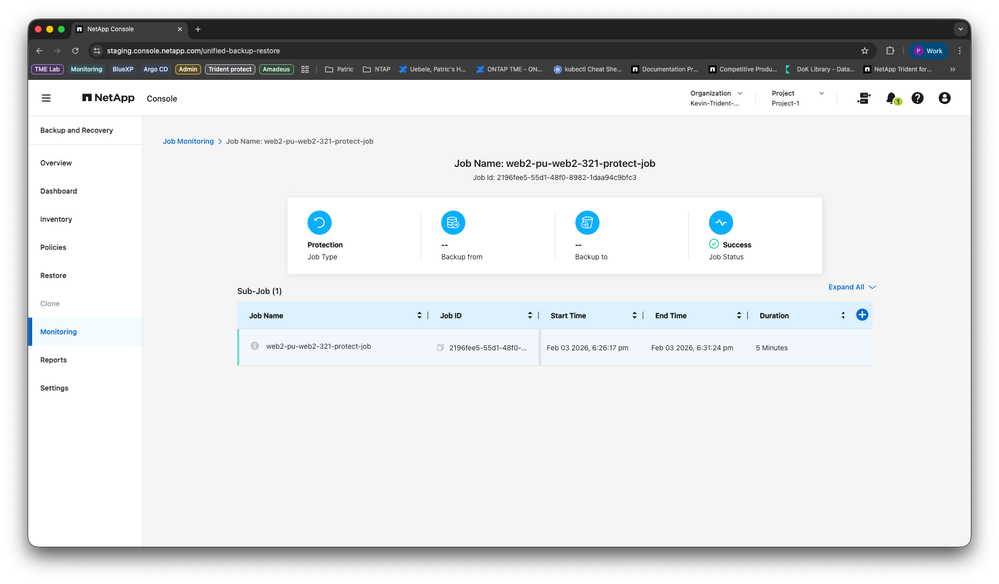Open the Organization dropdown
Screen dimensions: 999x584
tap(716, 98)
